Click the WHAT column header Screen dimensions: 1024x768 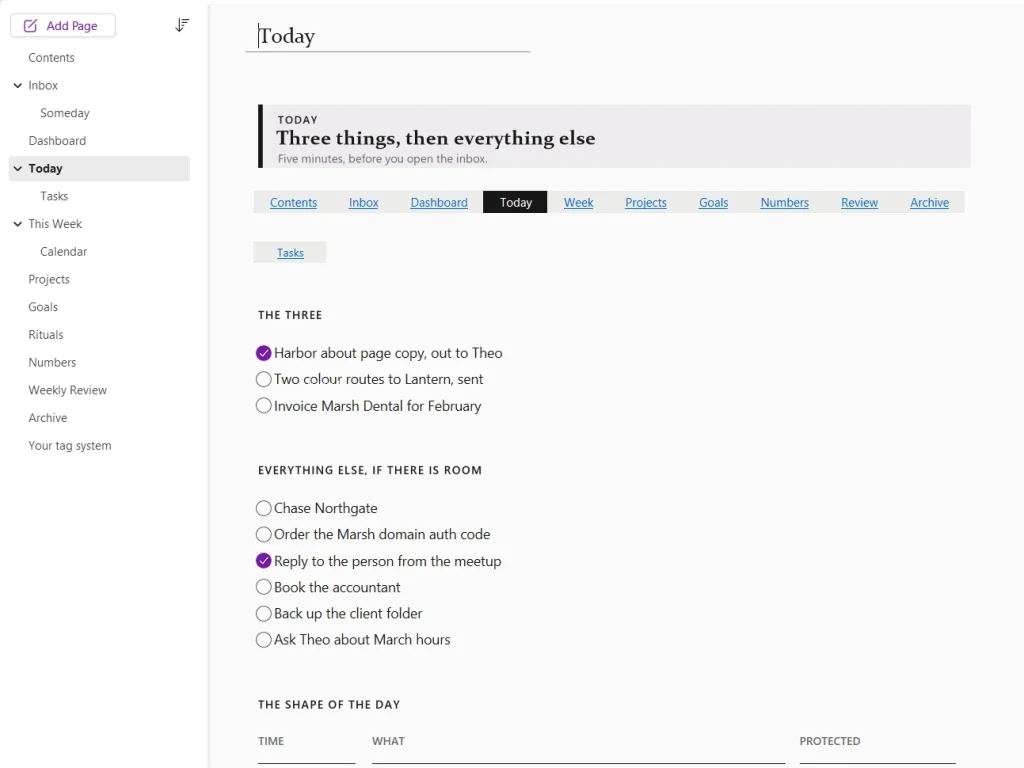[388, 741]
